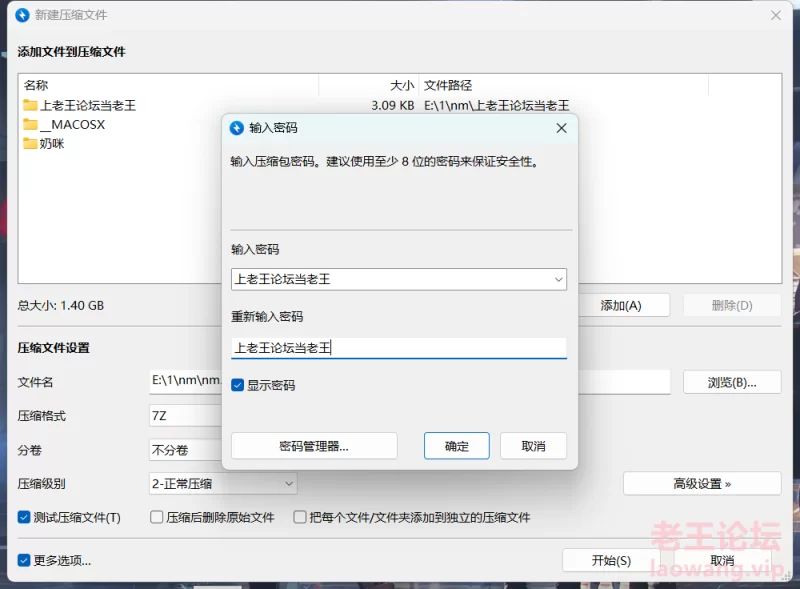Open the 分卷 不分卷 combo box

click(185, 450)
